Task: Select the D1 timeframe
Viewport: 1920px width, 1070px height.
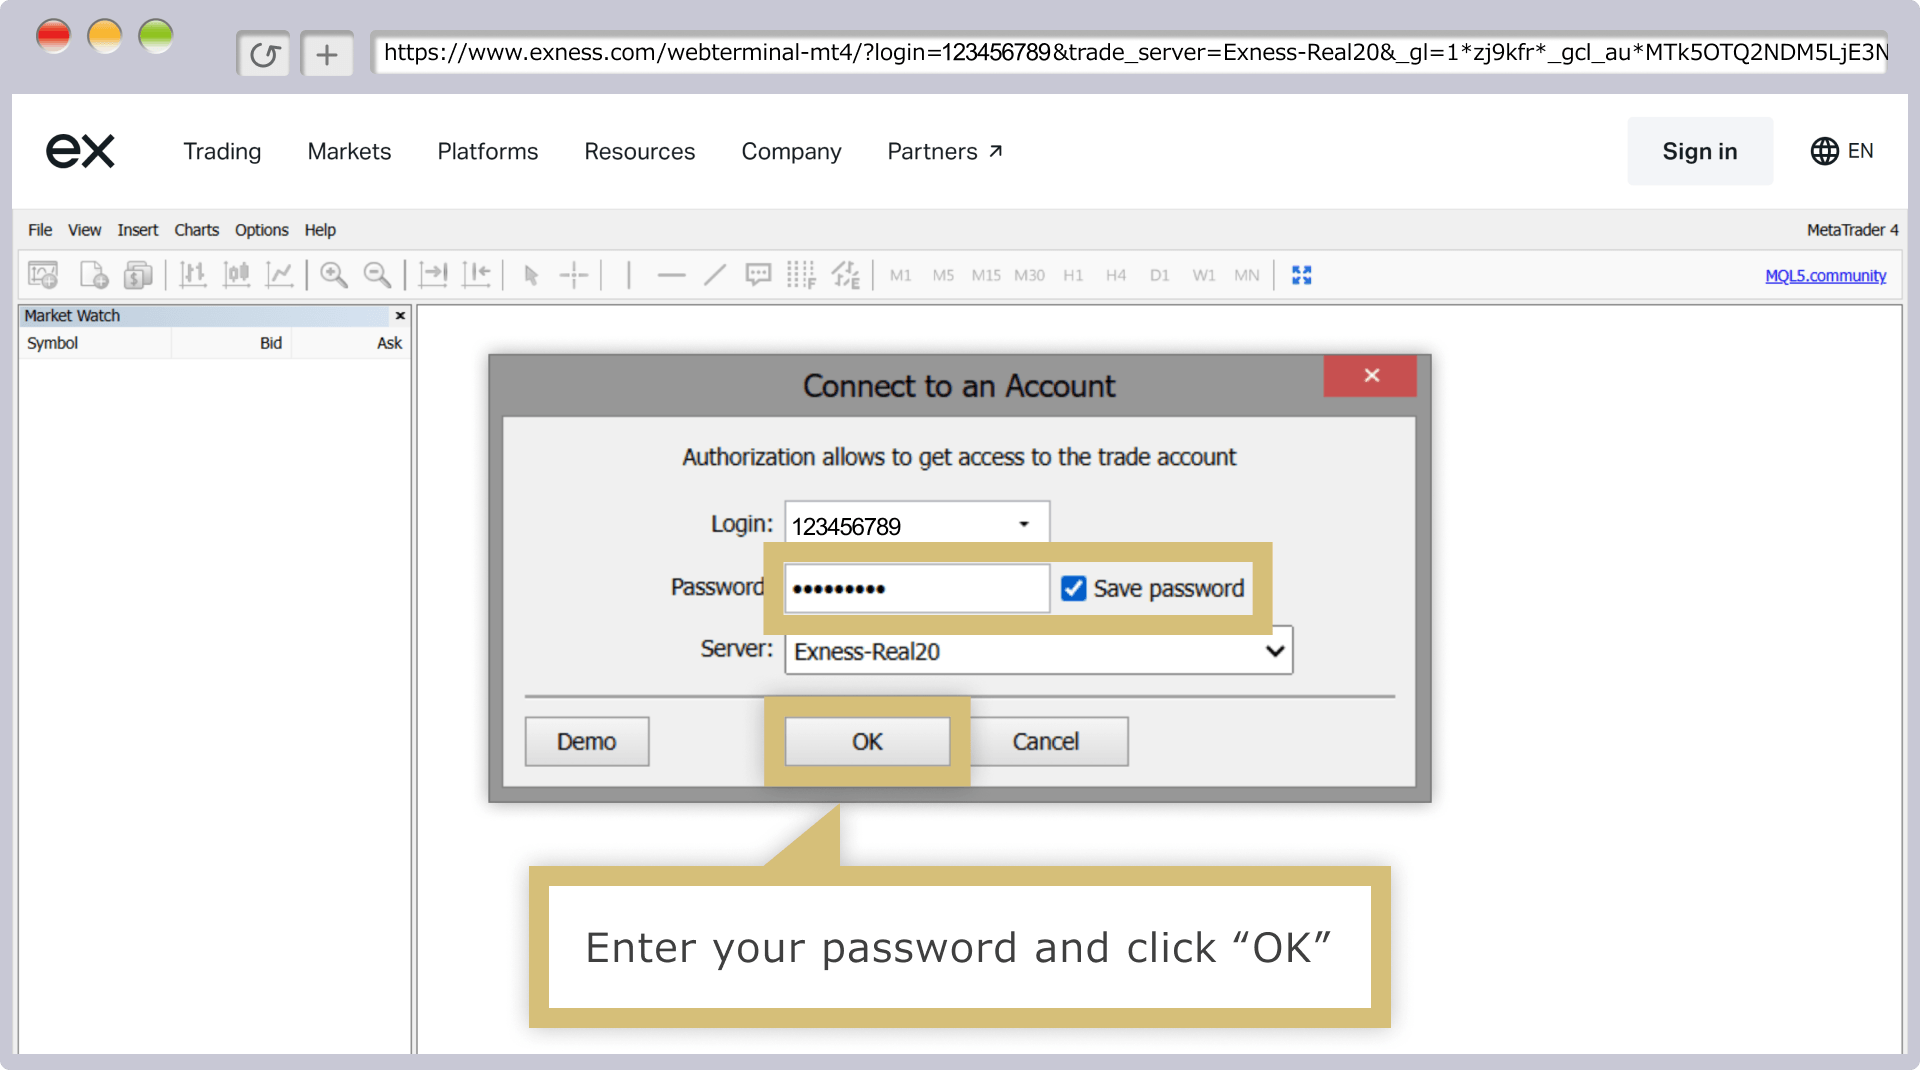Action: 1159,275
